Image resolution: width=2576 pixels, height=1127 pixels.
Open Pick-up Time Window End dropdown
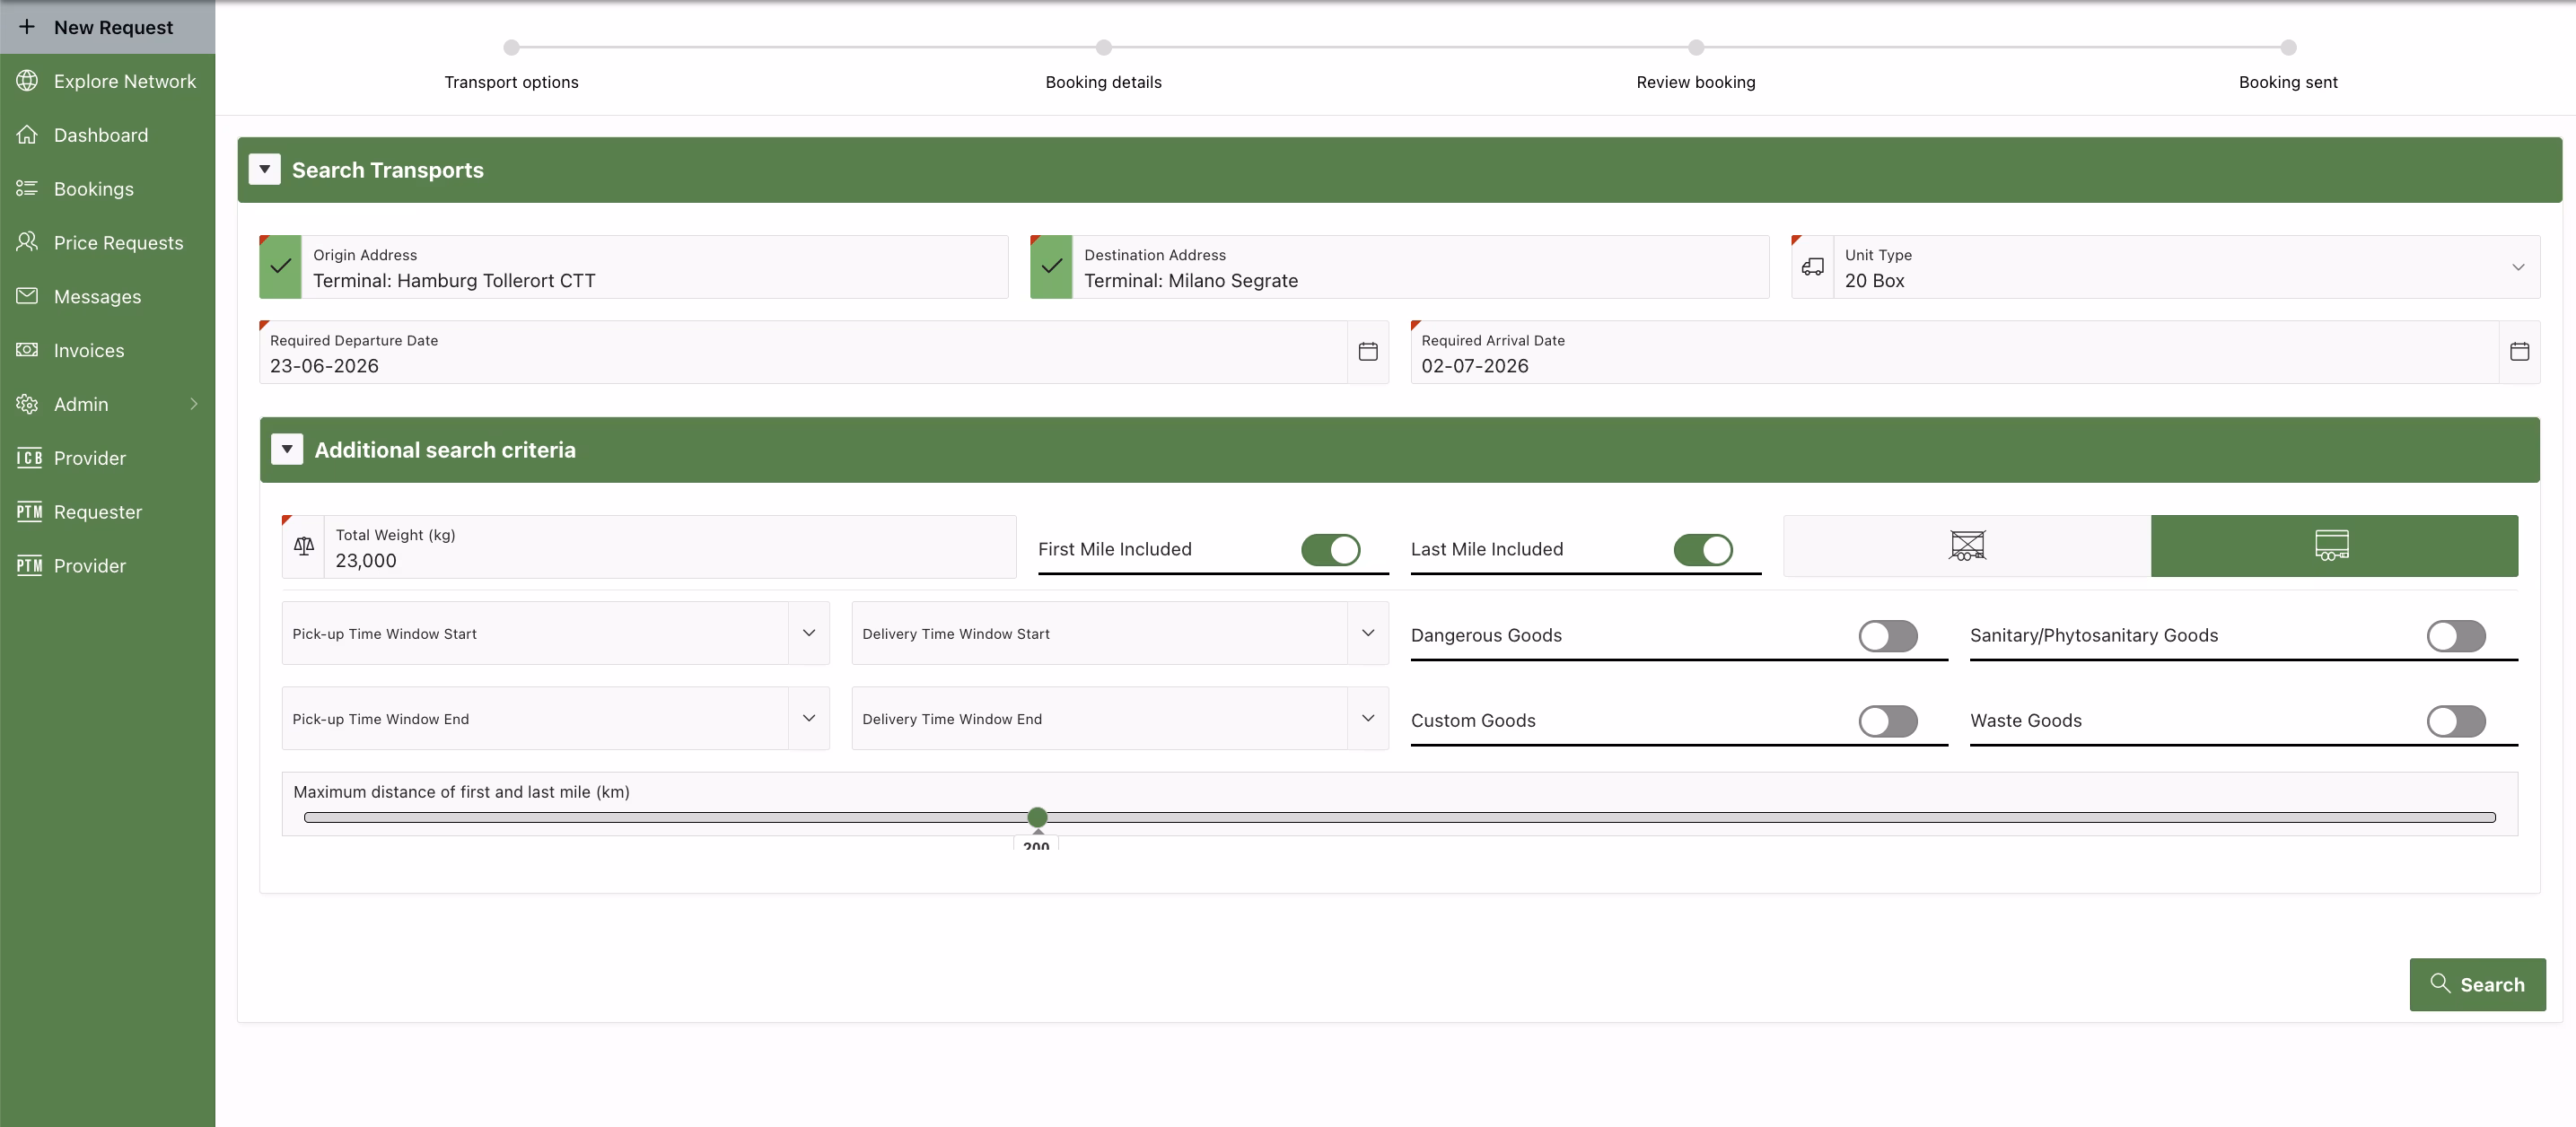[x=809, y=718]
